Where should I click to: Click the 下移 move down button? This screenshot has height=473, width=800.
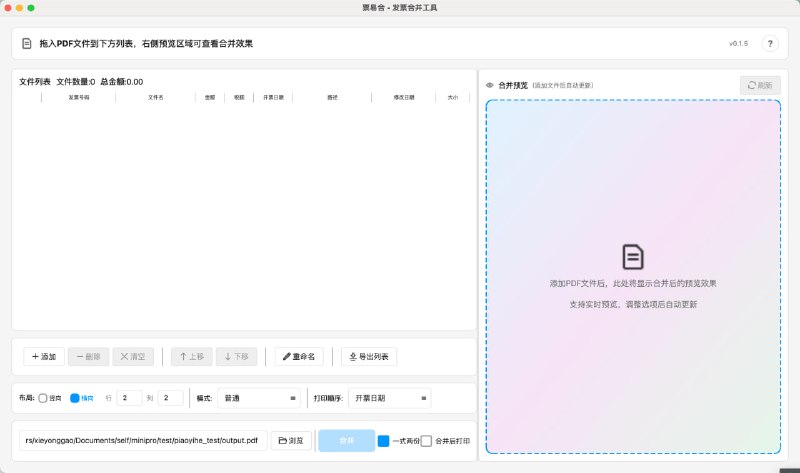coord(236,356)
